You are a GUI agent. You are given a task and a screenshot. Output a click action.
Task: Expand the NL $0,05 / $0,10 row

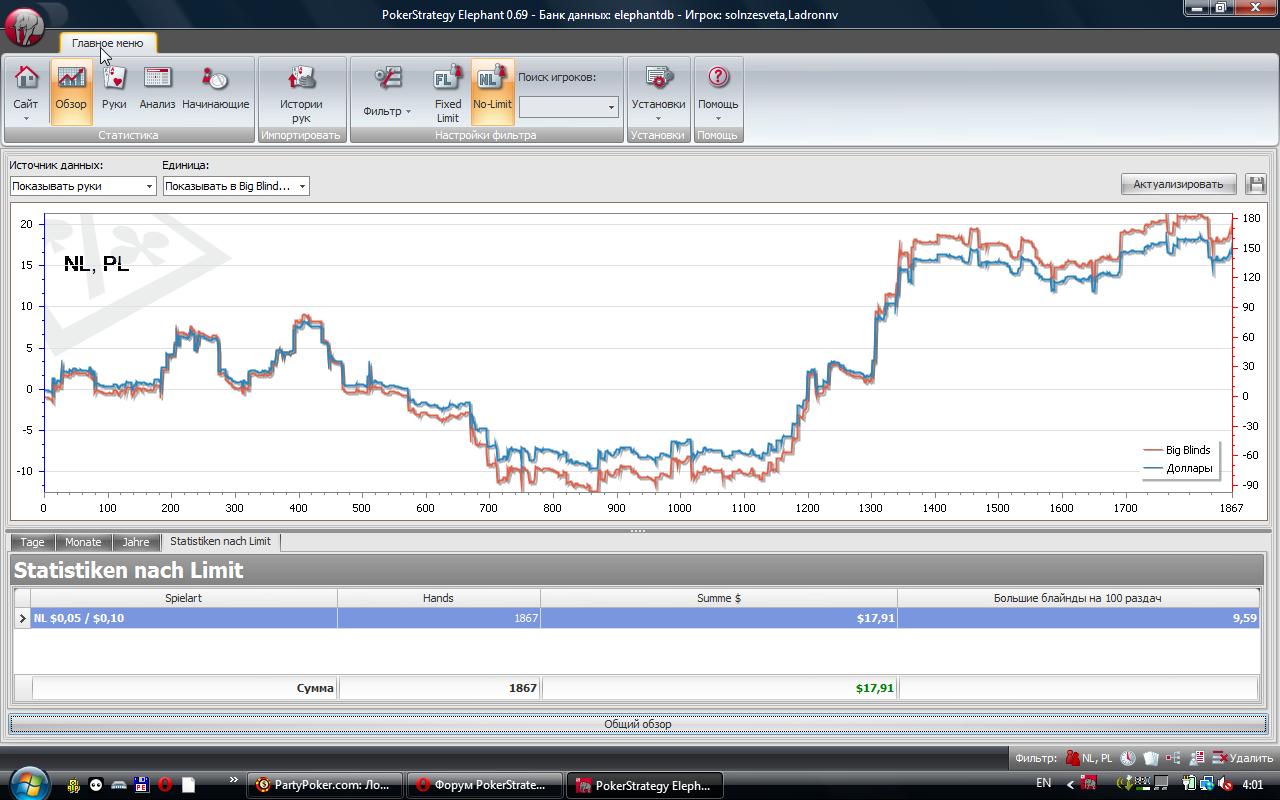click(22, 618)
